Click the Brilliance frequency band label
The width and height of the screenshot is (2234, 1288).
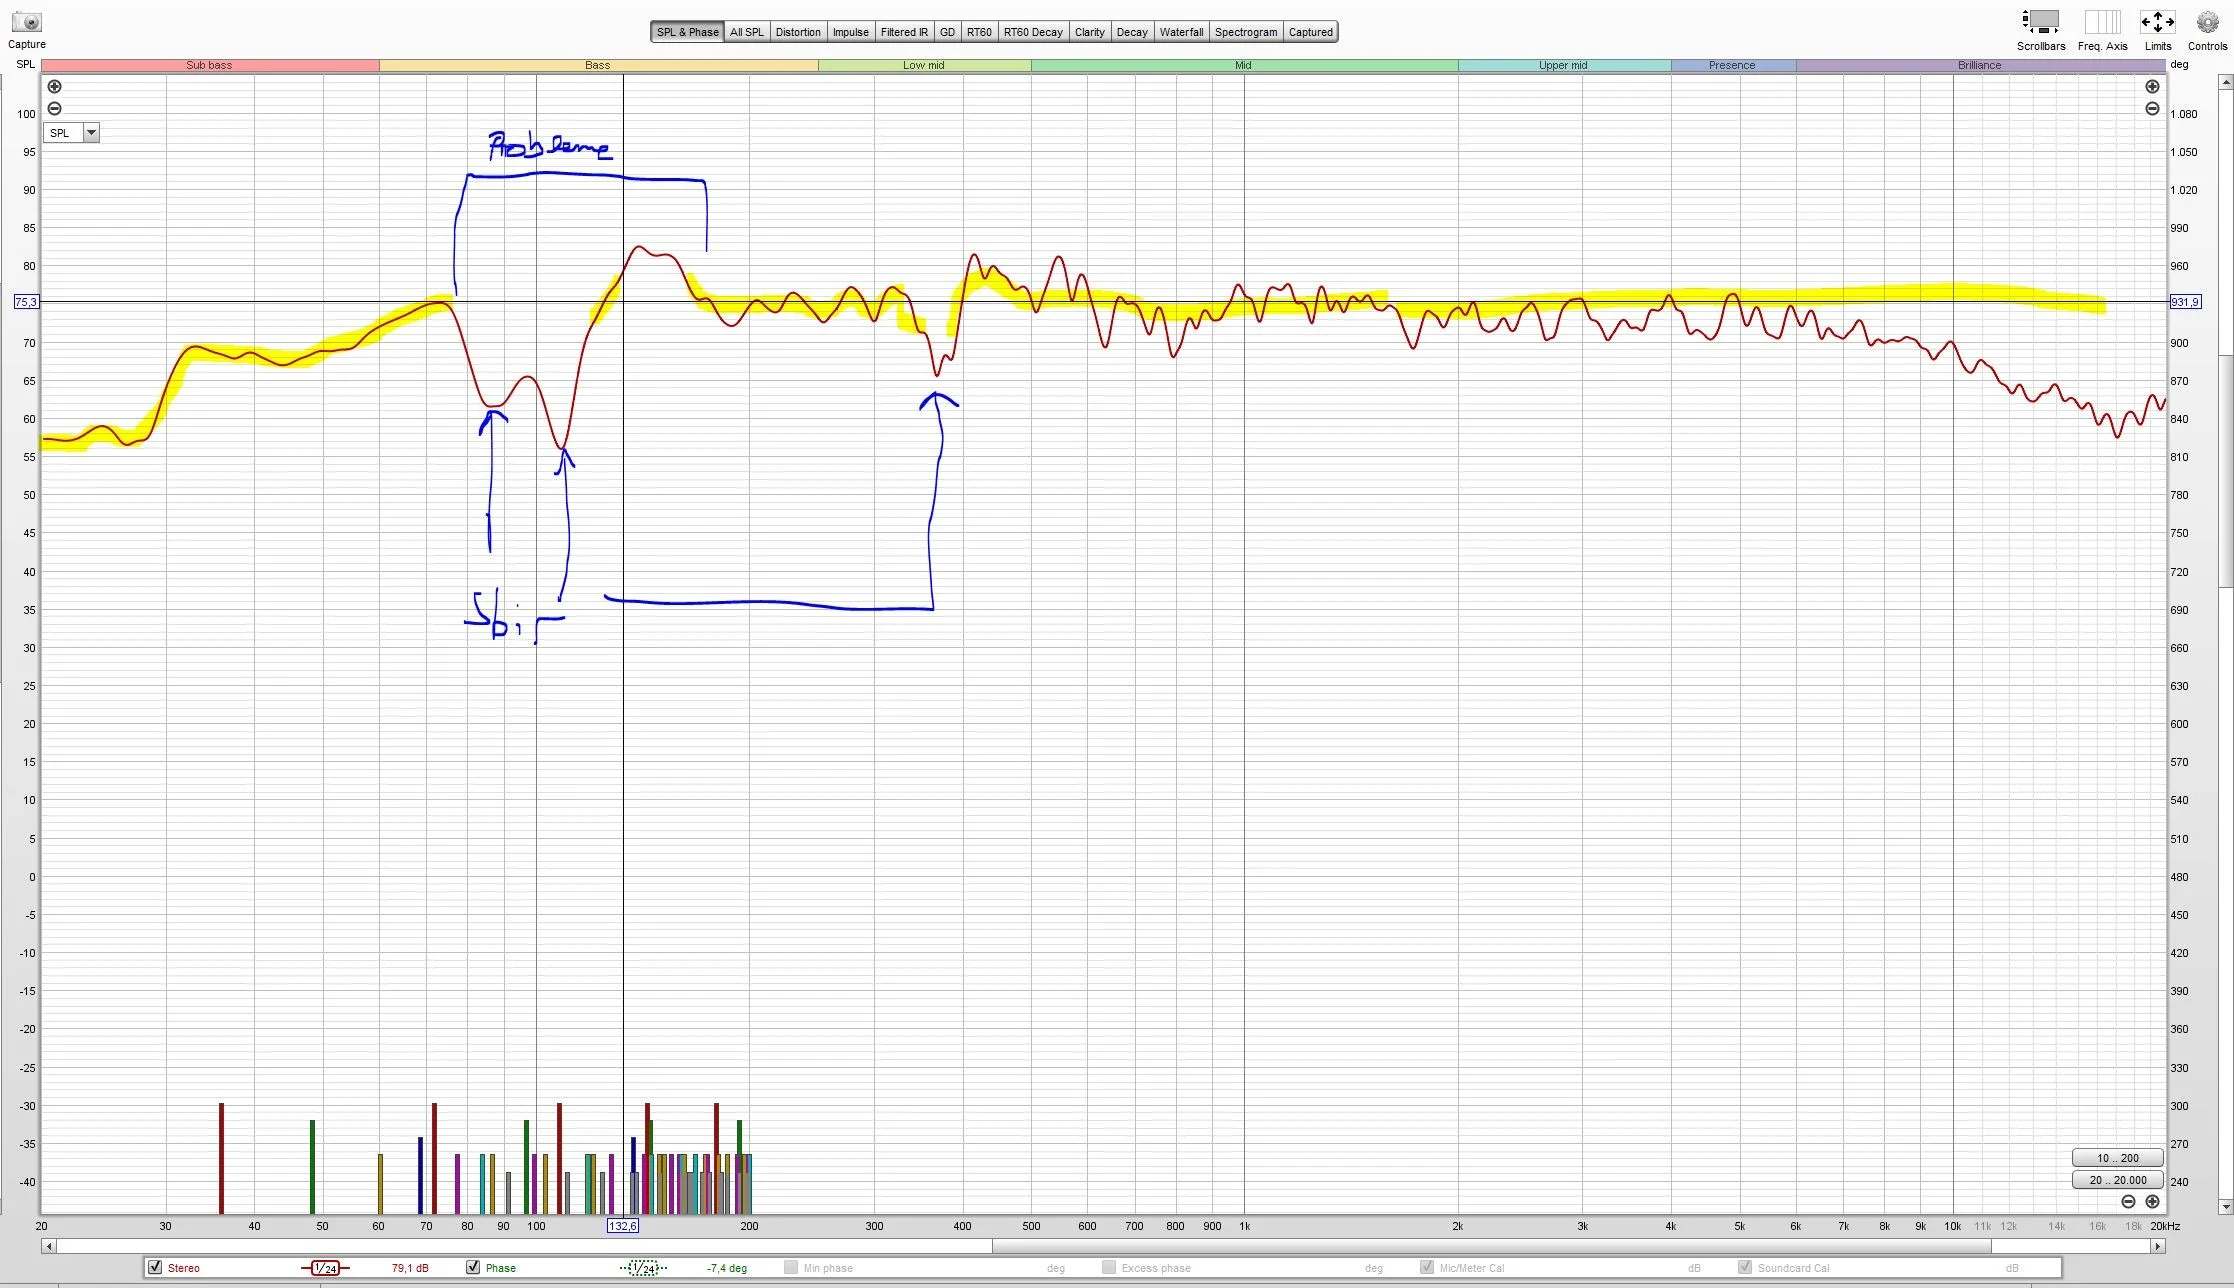point(1979,65)
